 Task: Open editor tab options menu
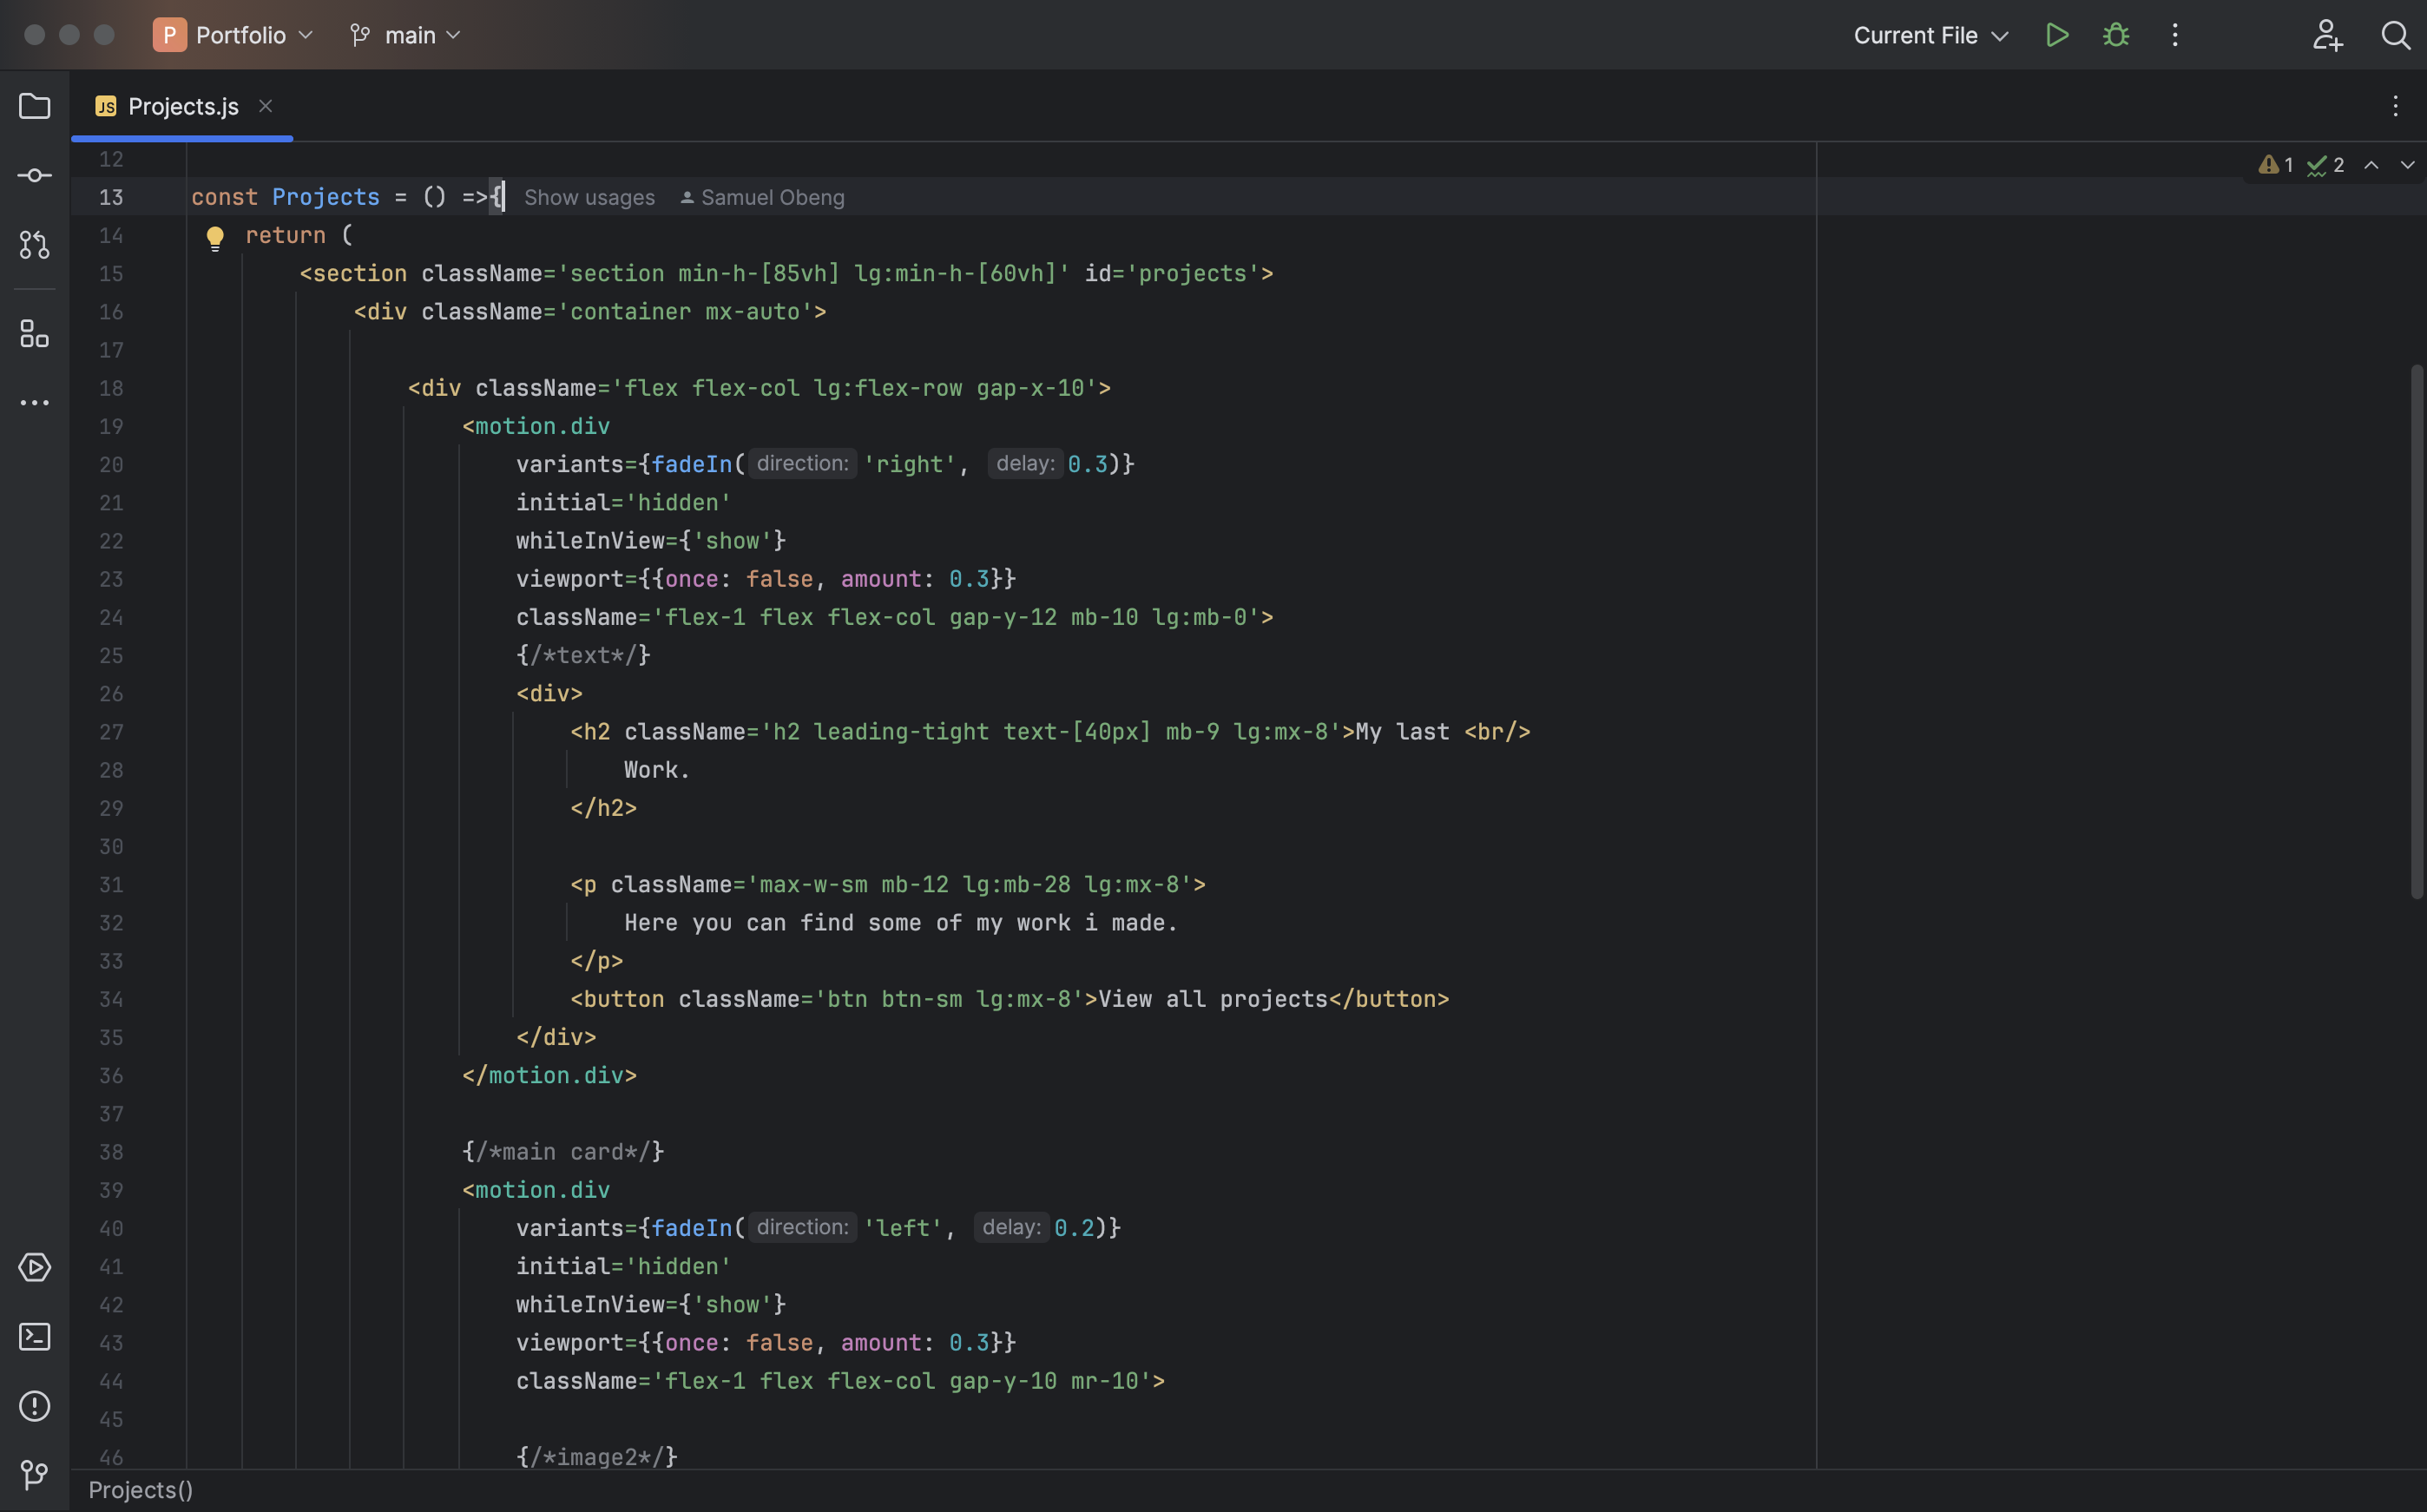click(2394, 106)
